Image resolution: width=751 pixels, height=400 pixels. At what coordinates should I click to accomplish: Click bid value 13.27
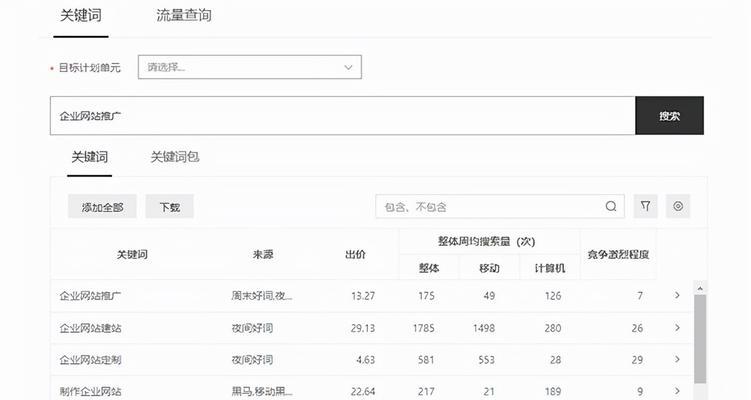[x=363, y=296]
